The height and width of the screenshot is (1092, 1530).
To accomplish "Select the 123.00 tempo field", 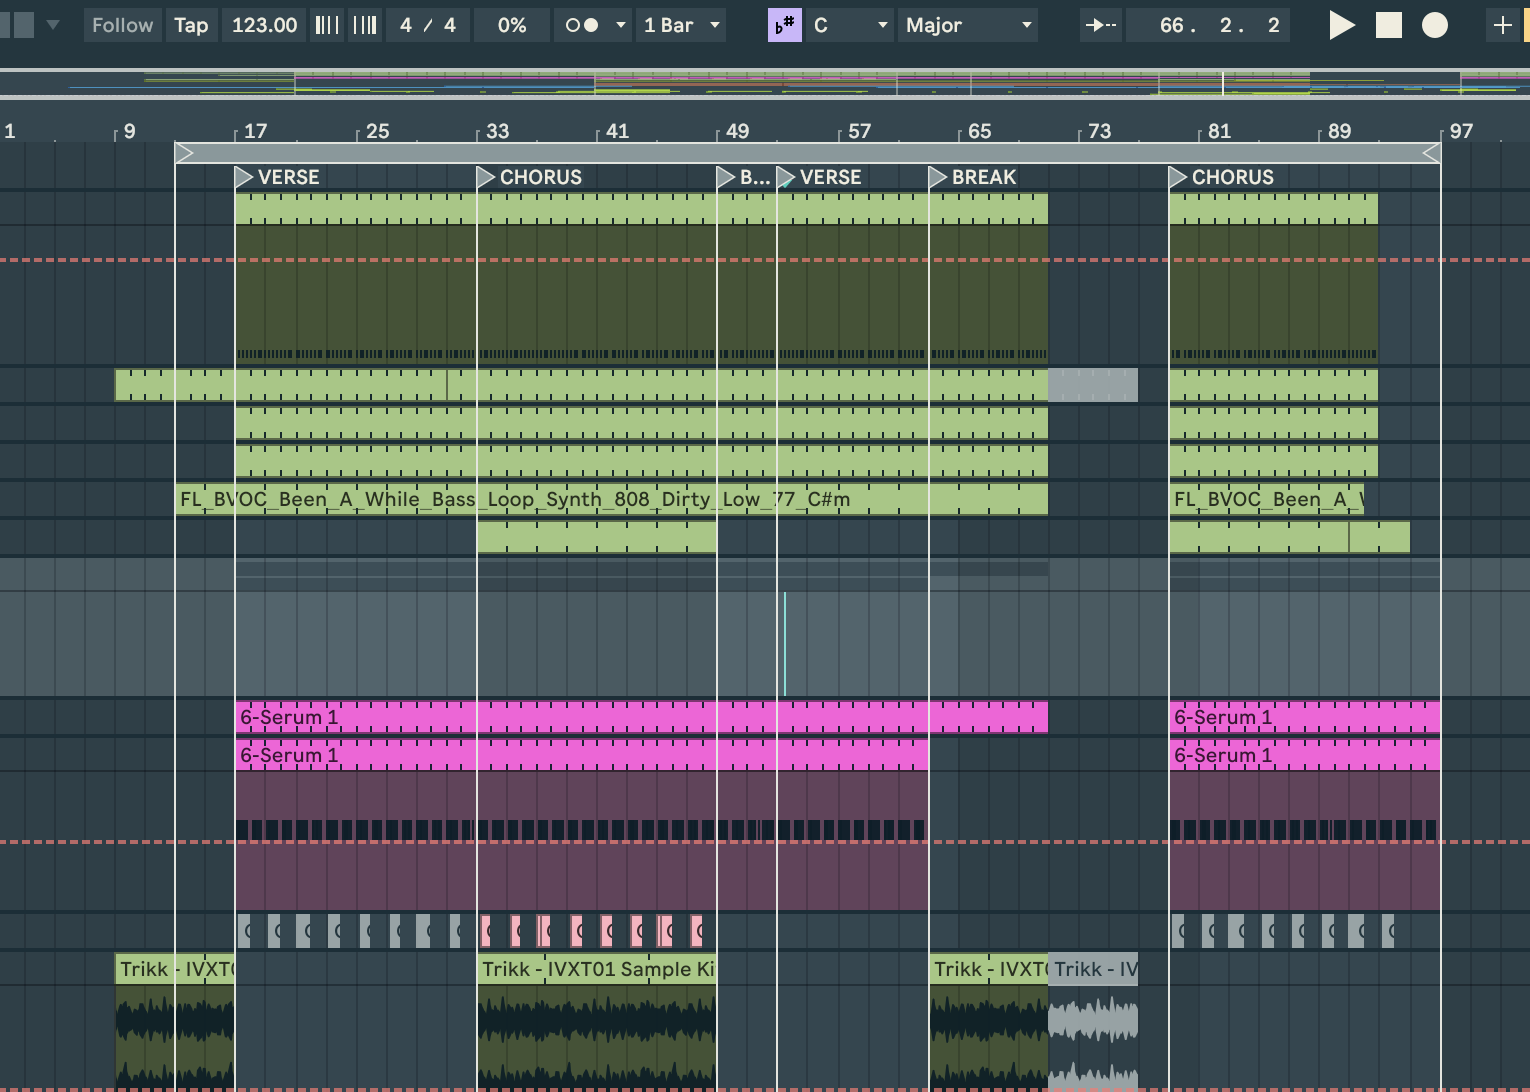I will [265, 25].
